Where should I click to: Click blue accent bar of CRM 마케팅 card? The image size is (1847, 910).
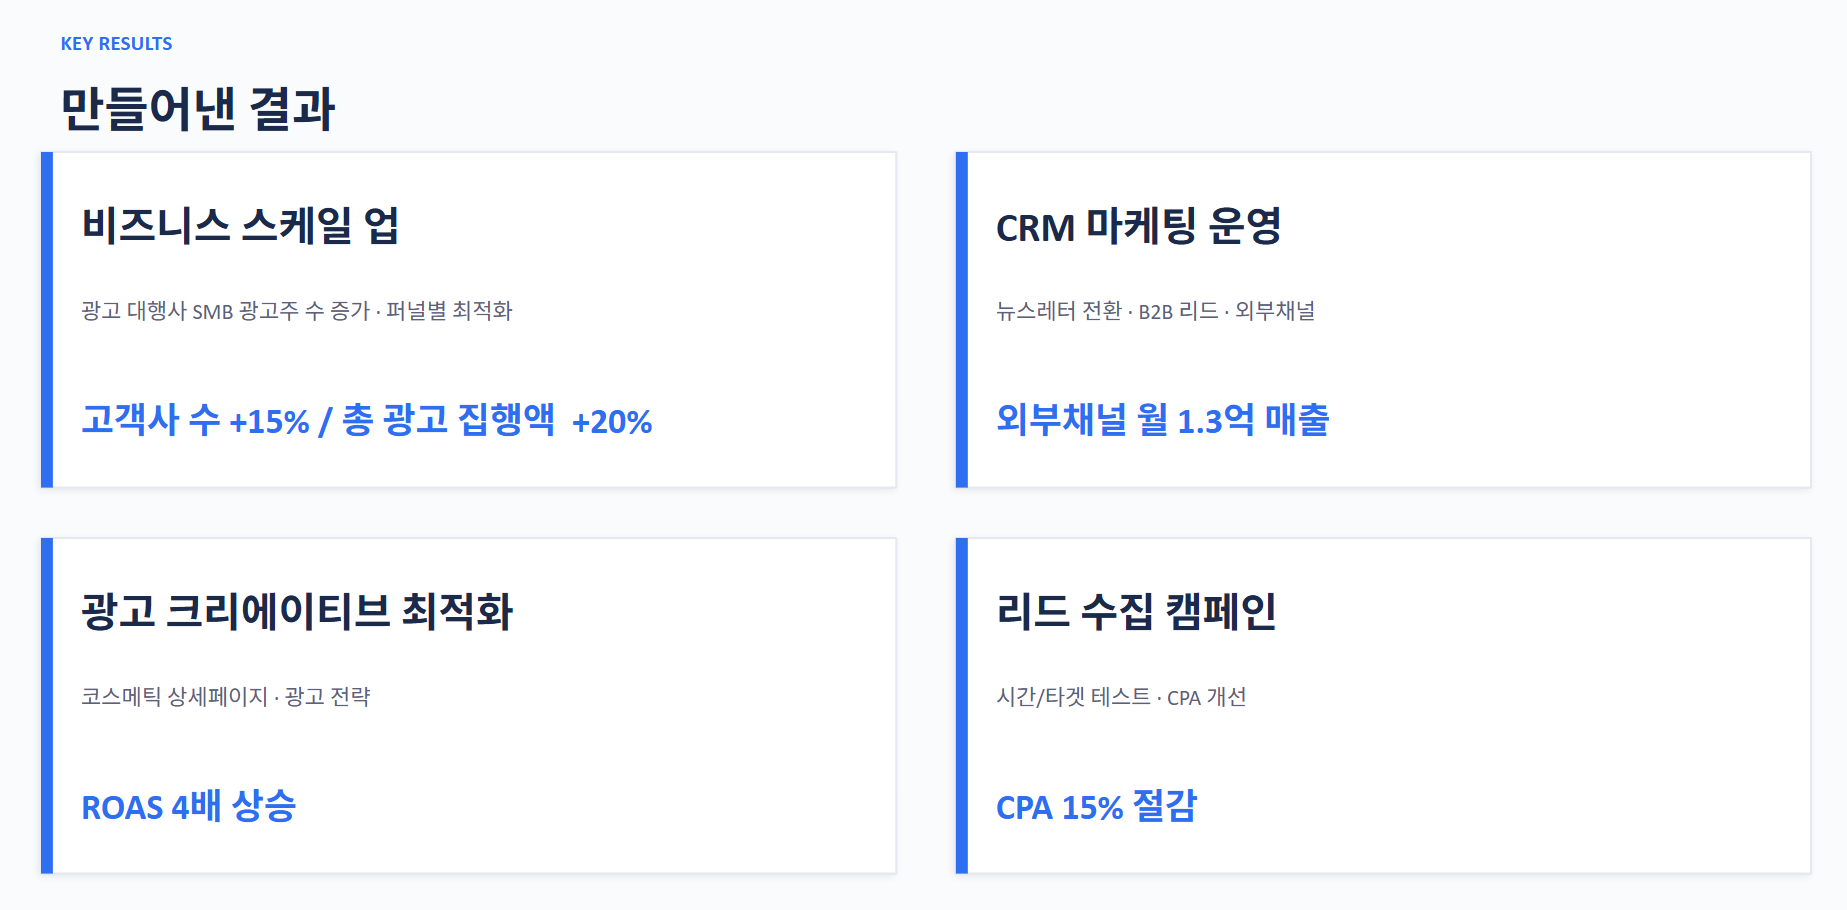click(962, 320)
